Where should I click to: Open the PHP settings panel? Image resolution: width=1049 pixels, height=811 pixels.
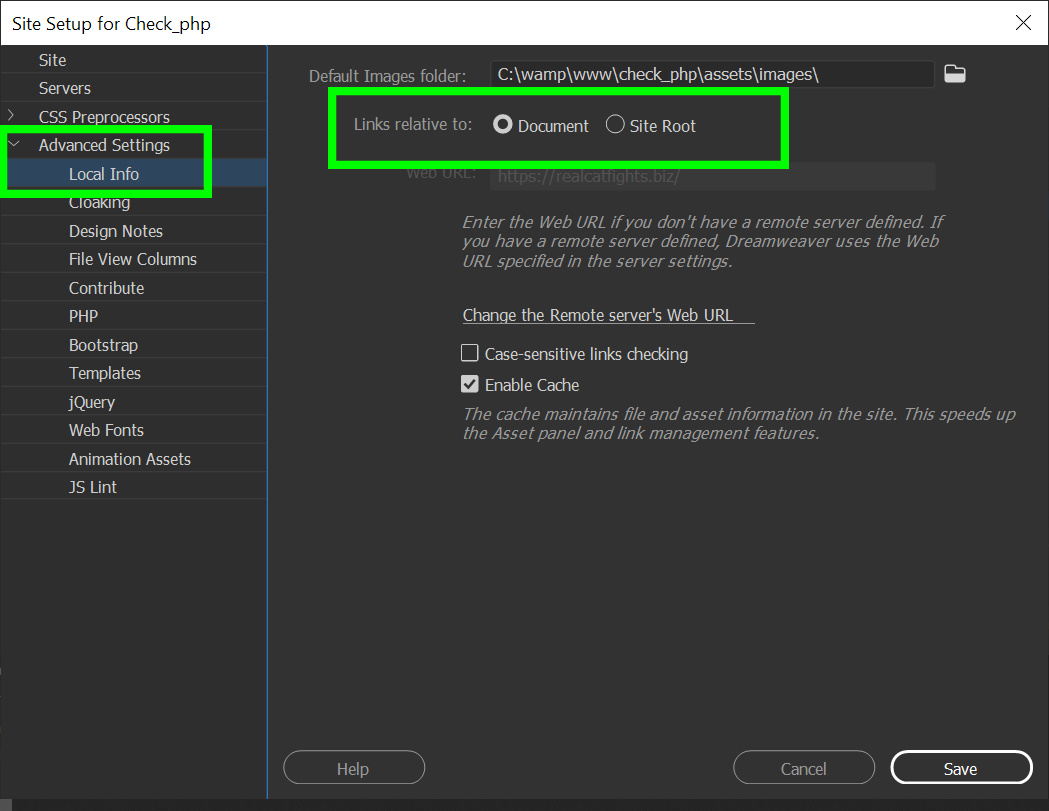pyautogui.click(x=84, y=315)
